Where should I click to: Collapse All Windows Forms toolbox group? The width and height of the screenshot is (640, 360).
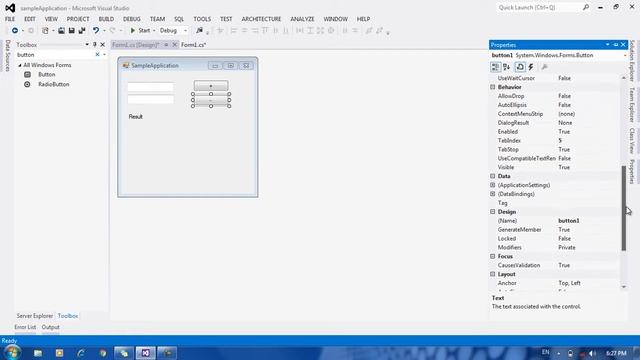point(20,65)
